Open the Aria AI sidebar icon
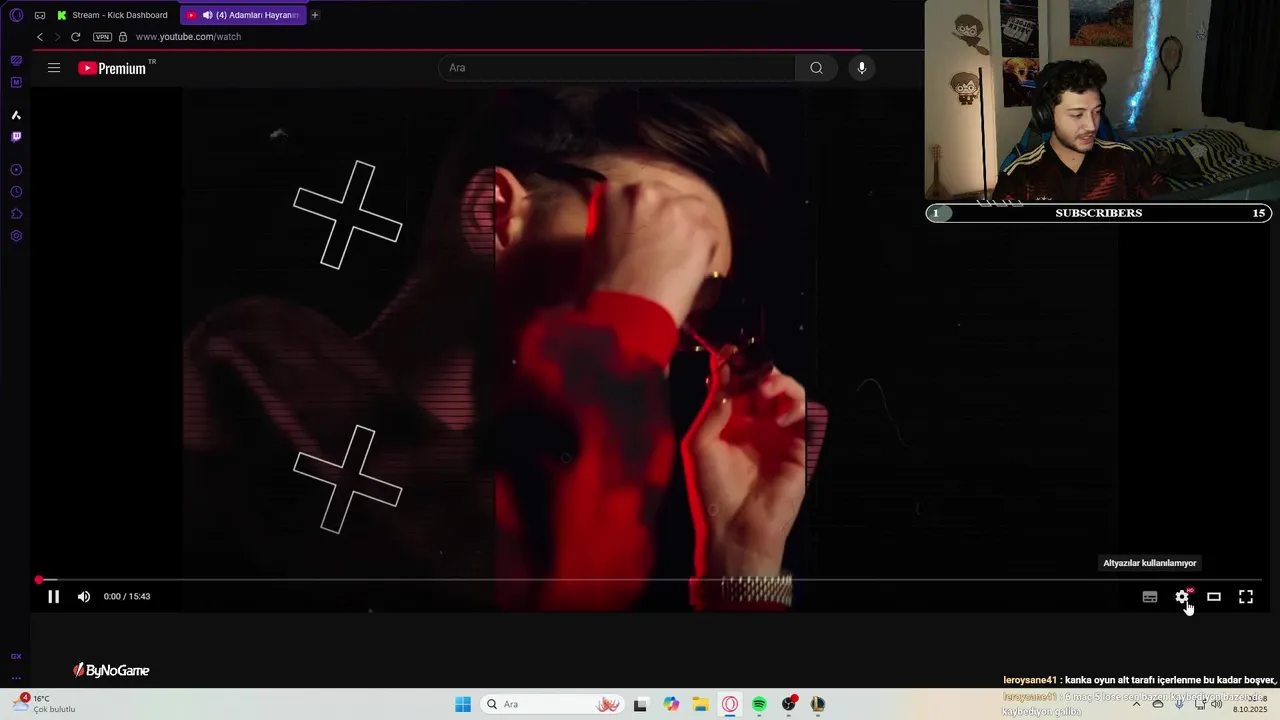The image size is (1280, 720). coord(16,115)
